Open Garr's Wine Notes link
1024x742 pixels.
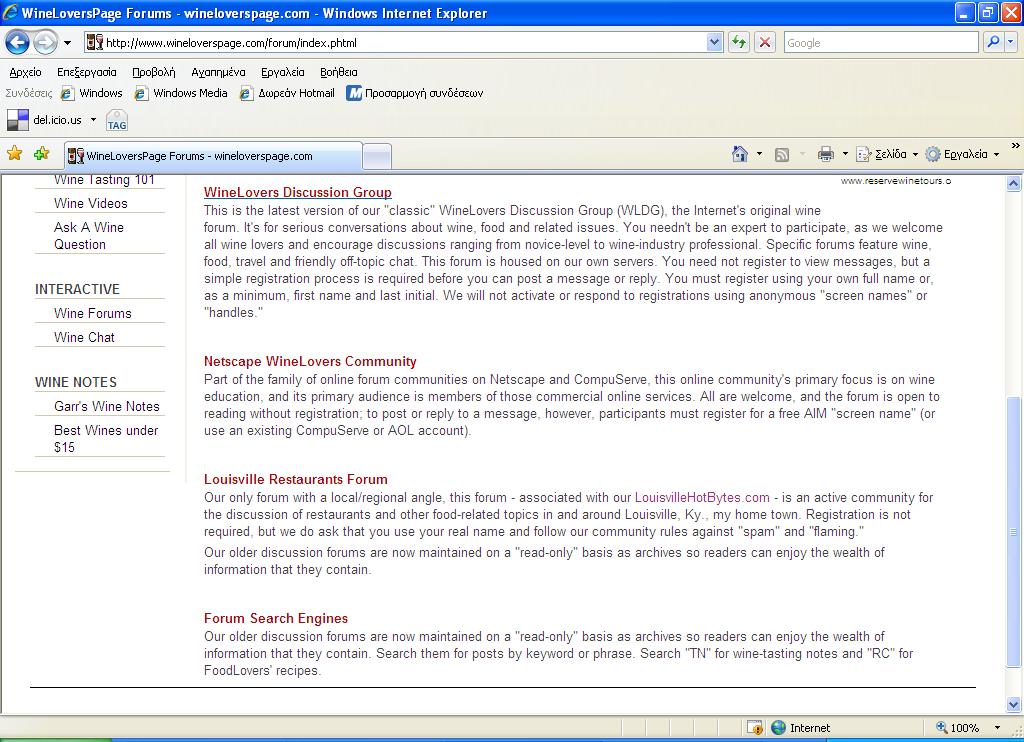tap(106, 406)
